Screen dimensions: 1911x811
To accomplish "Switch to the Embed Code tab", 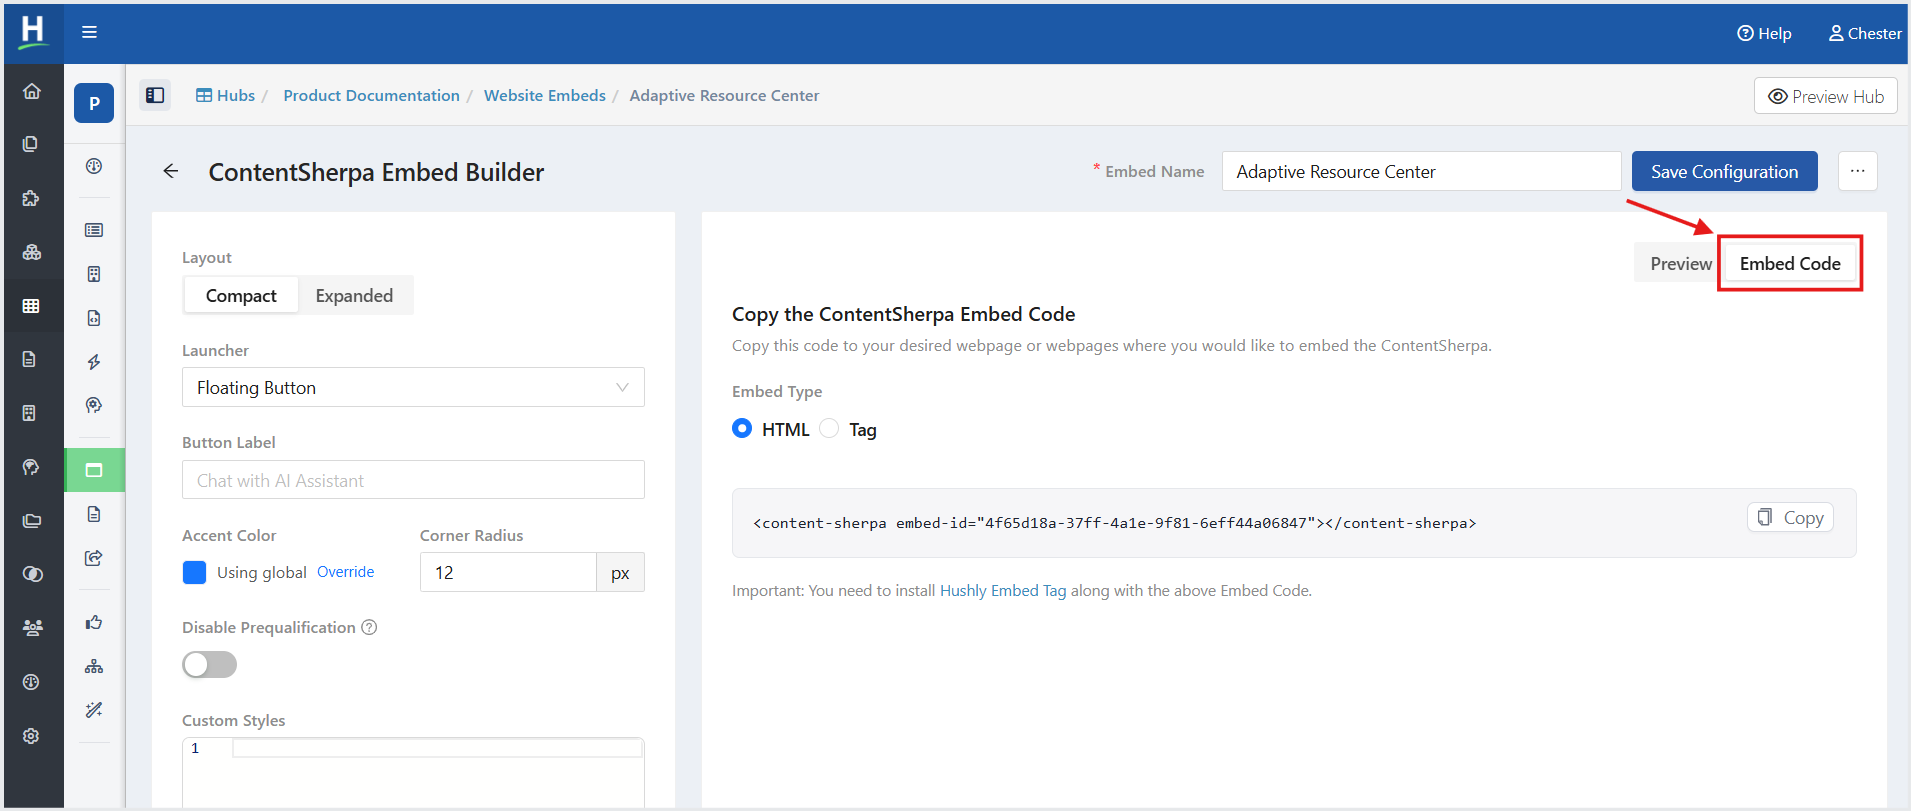I will [1790, 263].
